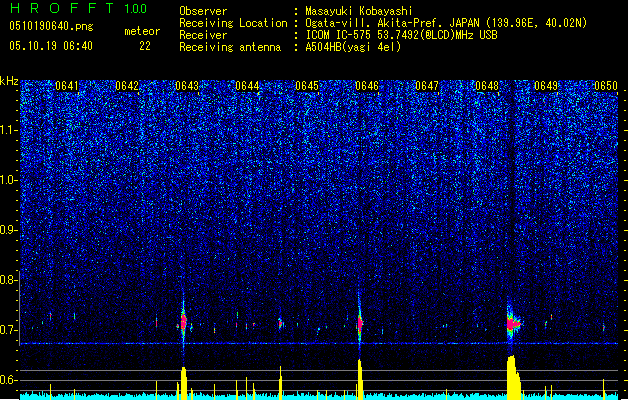Click the 0.8 kHz frequency axis label
629x400 pixels.
tap(8, 280)
